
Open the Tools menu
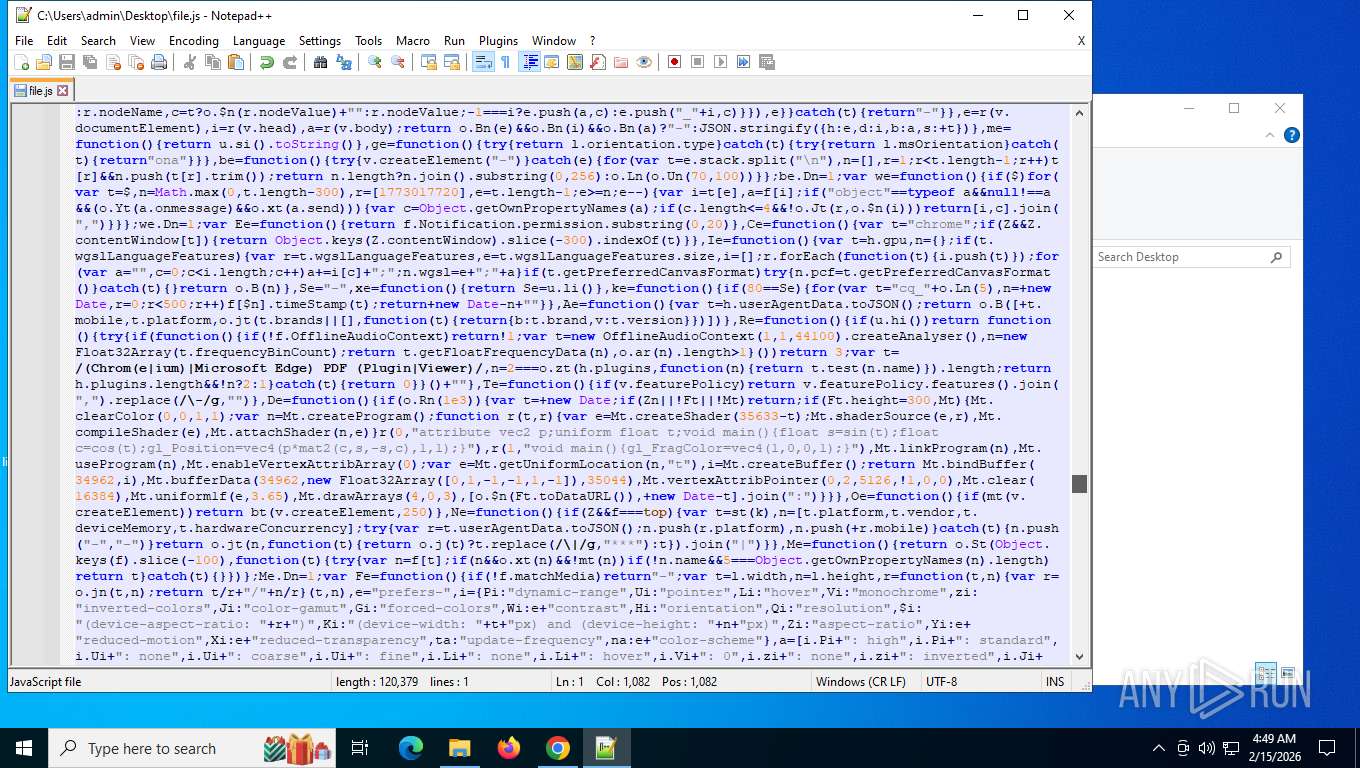click(x=369, y=41)
